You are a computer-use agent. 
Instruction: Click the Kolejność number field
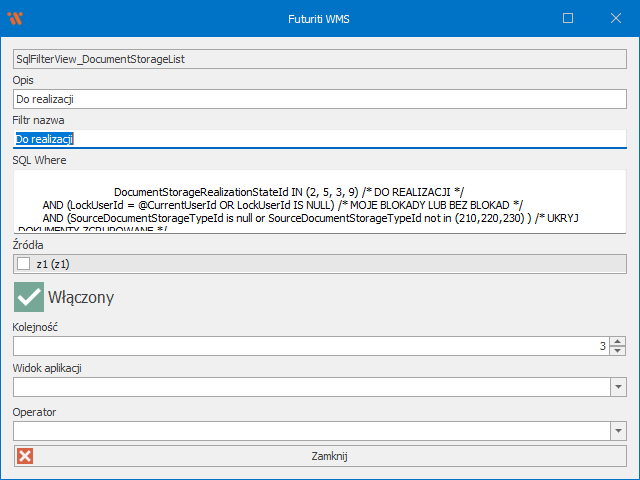pos(300,346)
